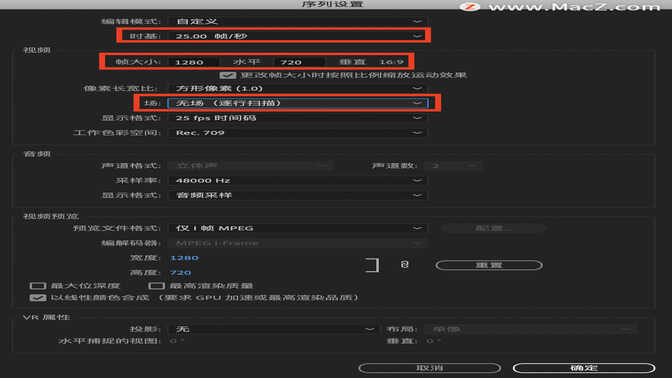
Task: Open the 采样率 dropdown showing 48000 Hz
Action: (297, 180)
